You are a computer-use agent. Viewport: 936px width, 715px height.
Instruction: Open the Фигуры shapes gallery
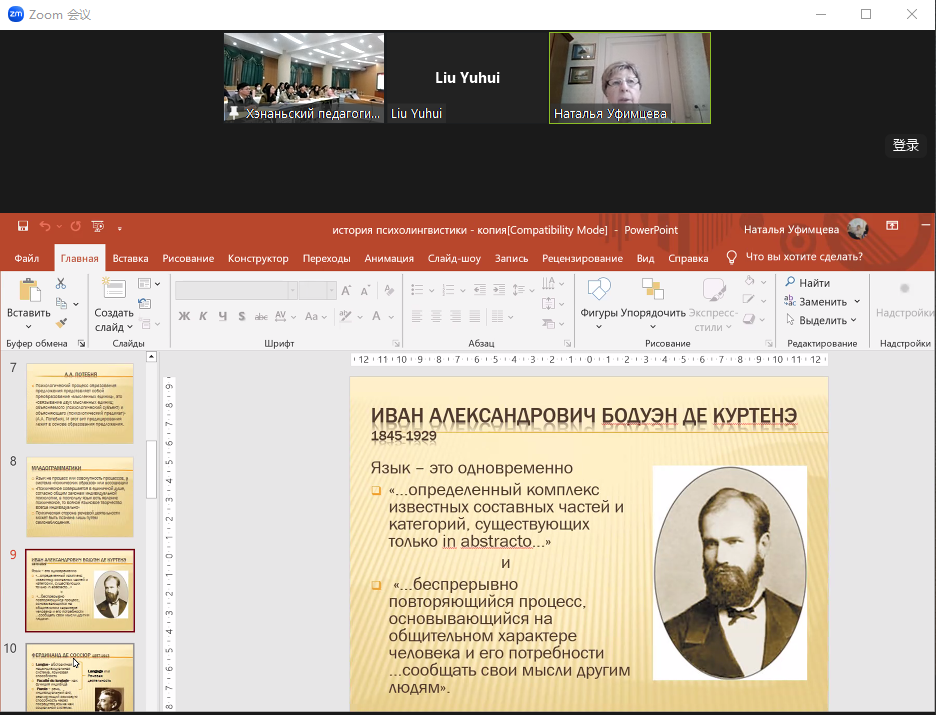[x=598, y=291]
